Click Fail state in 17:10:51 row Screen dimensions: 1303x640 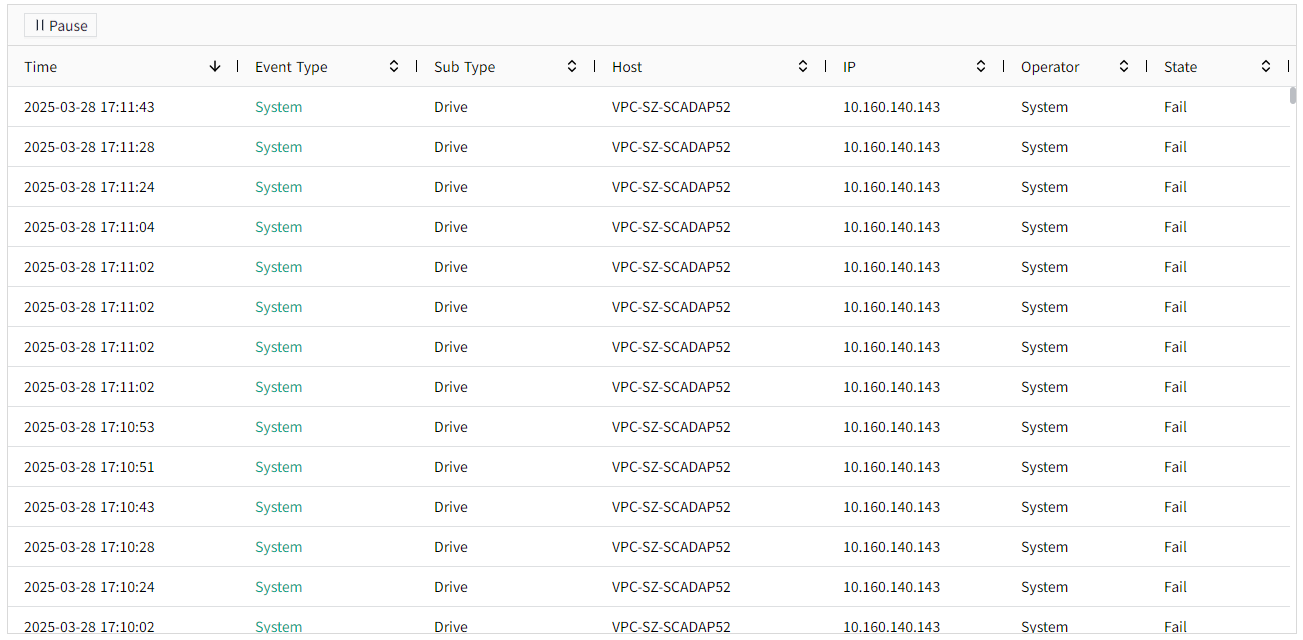click(1175, 467)
